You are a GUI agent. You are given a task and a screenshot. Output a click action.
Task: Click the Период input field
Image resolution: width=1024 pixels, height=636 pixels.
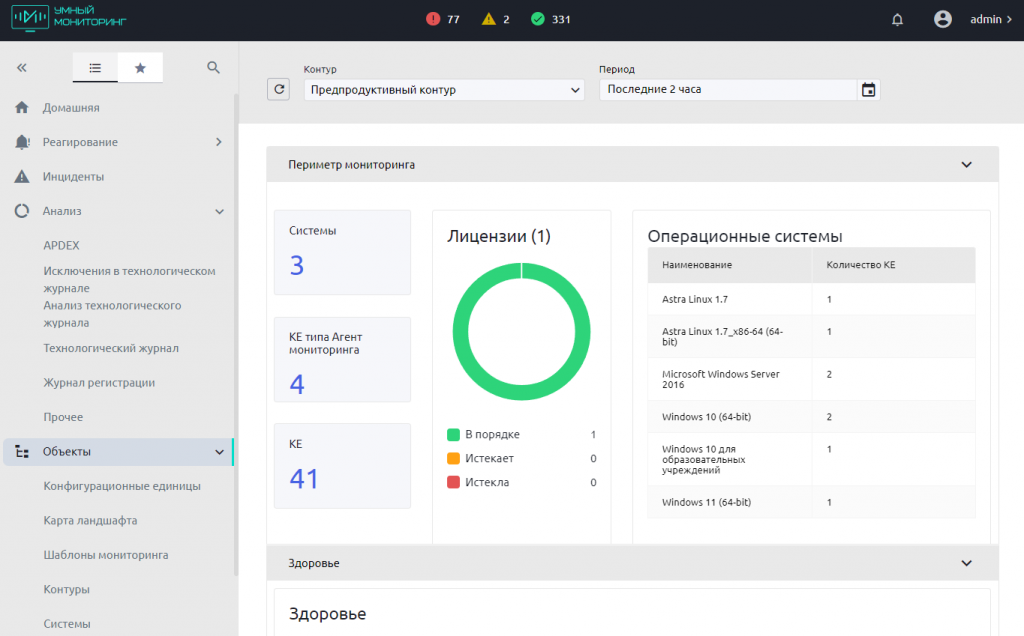point(727,90)
